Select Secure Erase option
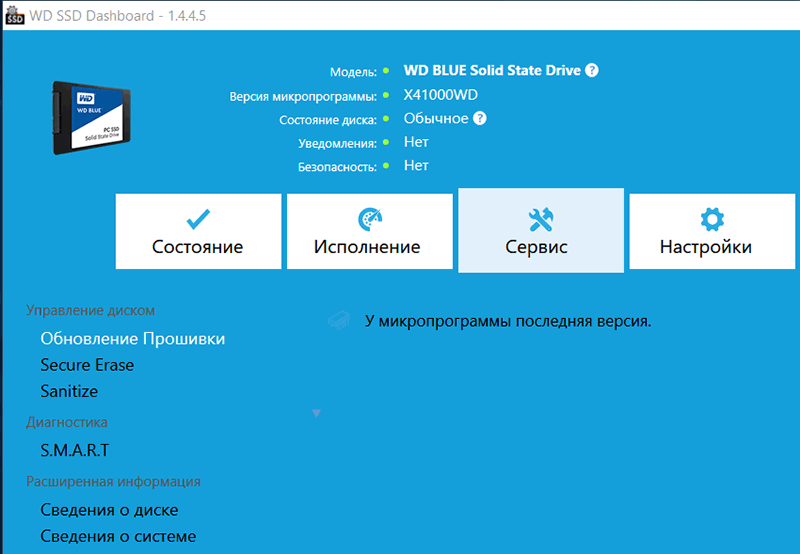The image size is (800, 554). (x=87, y=365)
